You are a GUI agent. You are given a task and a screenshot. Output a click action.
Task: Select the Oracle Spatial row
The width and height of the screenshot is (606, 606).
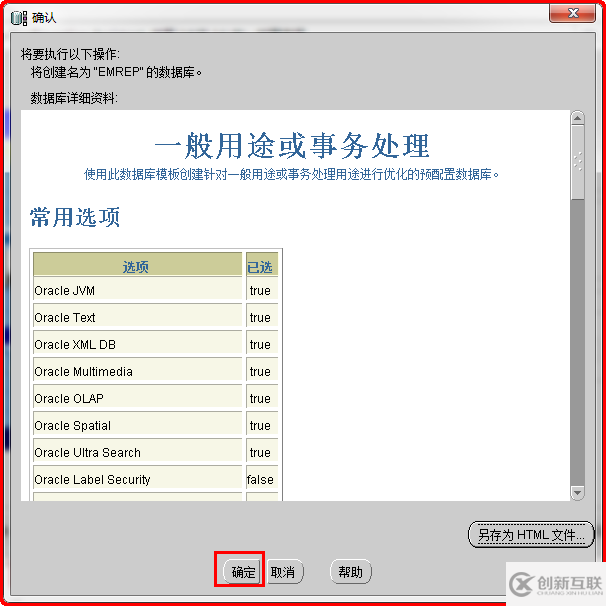(x=155, y=425)
